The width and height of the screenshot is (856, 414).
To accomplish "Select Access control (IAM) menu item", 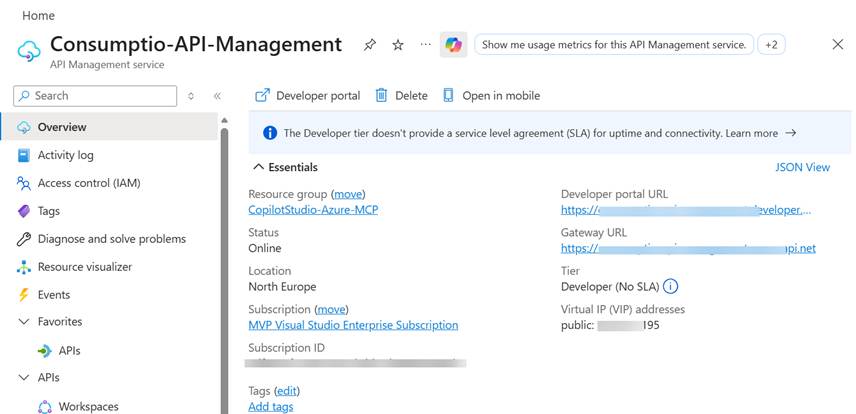I will [x=88, y=183].
